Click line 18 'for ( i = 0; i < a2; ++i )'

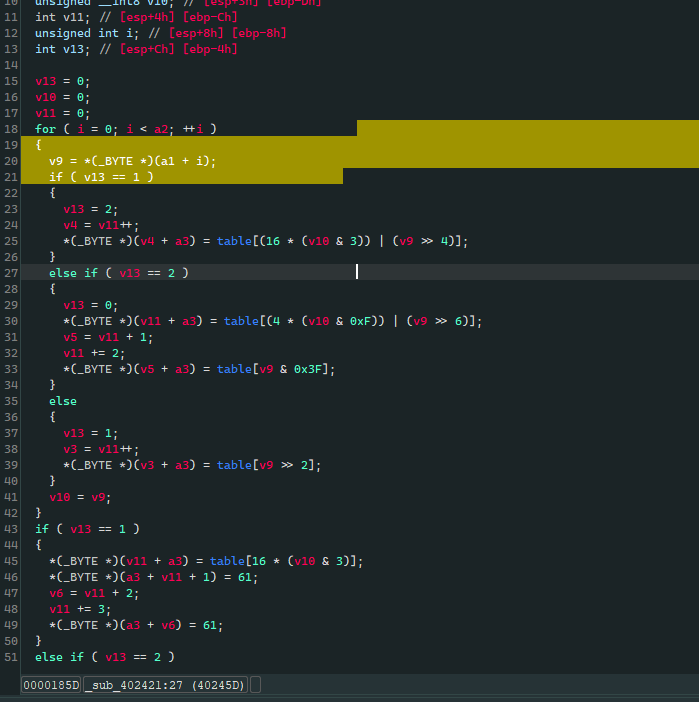(x=126, y=129)
